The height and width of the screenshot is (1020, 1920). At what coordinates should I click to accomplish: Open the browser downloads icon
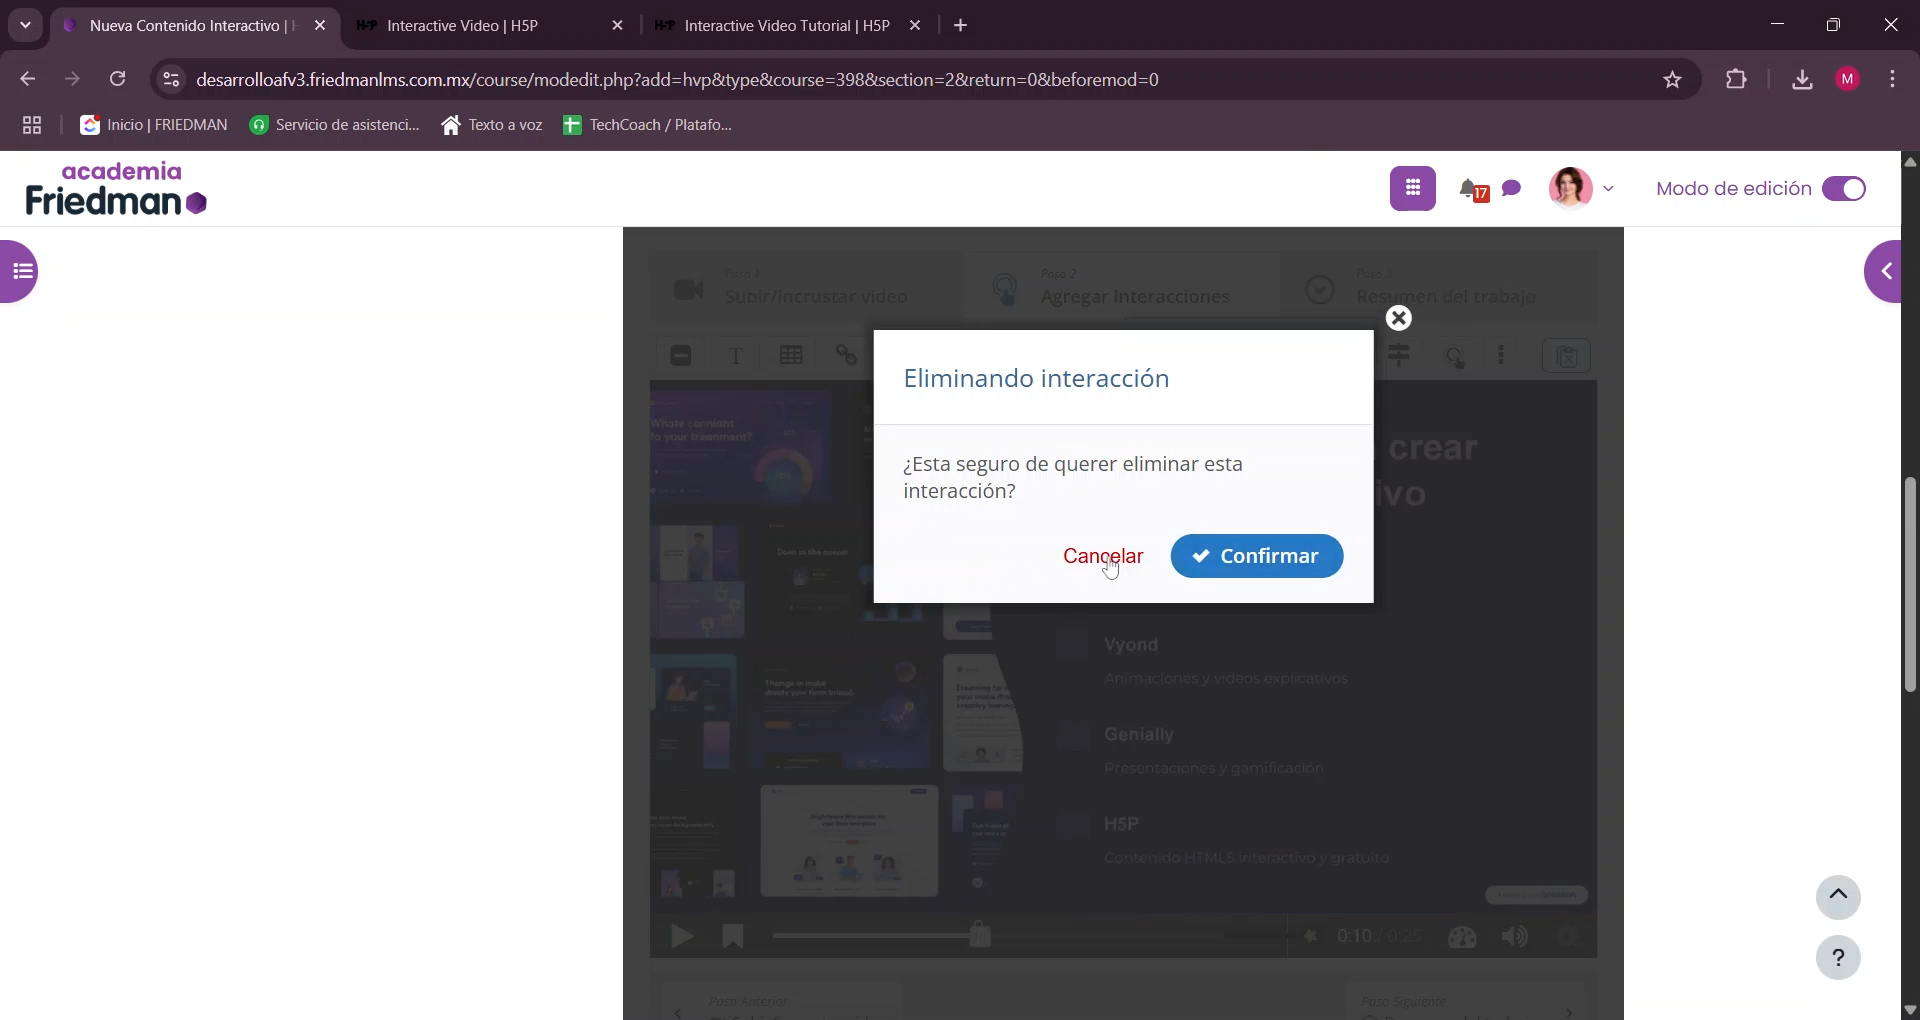pos(1802,80)
